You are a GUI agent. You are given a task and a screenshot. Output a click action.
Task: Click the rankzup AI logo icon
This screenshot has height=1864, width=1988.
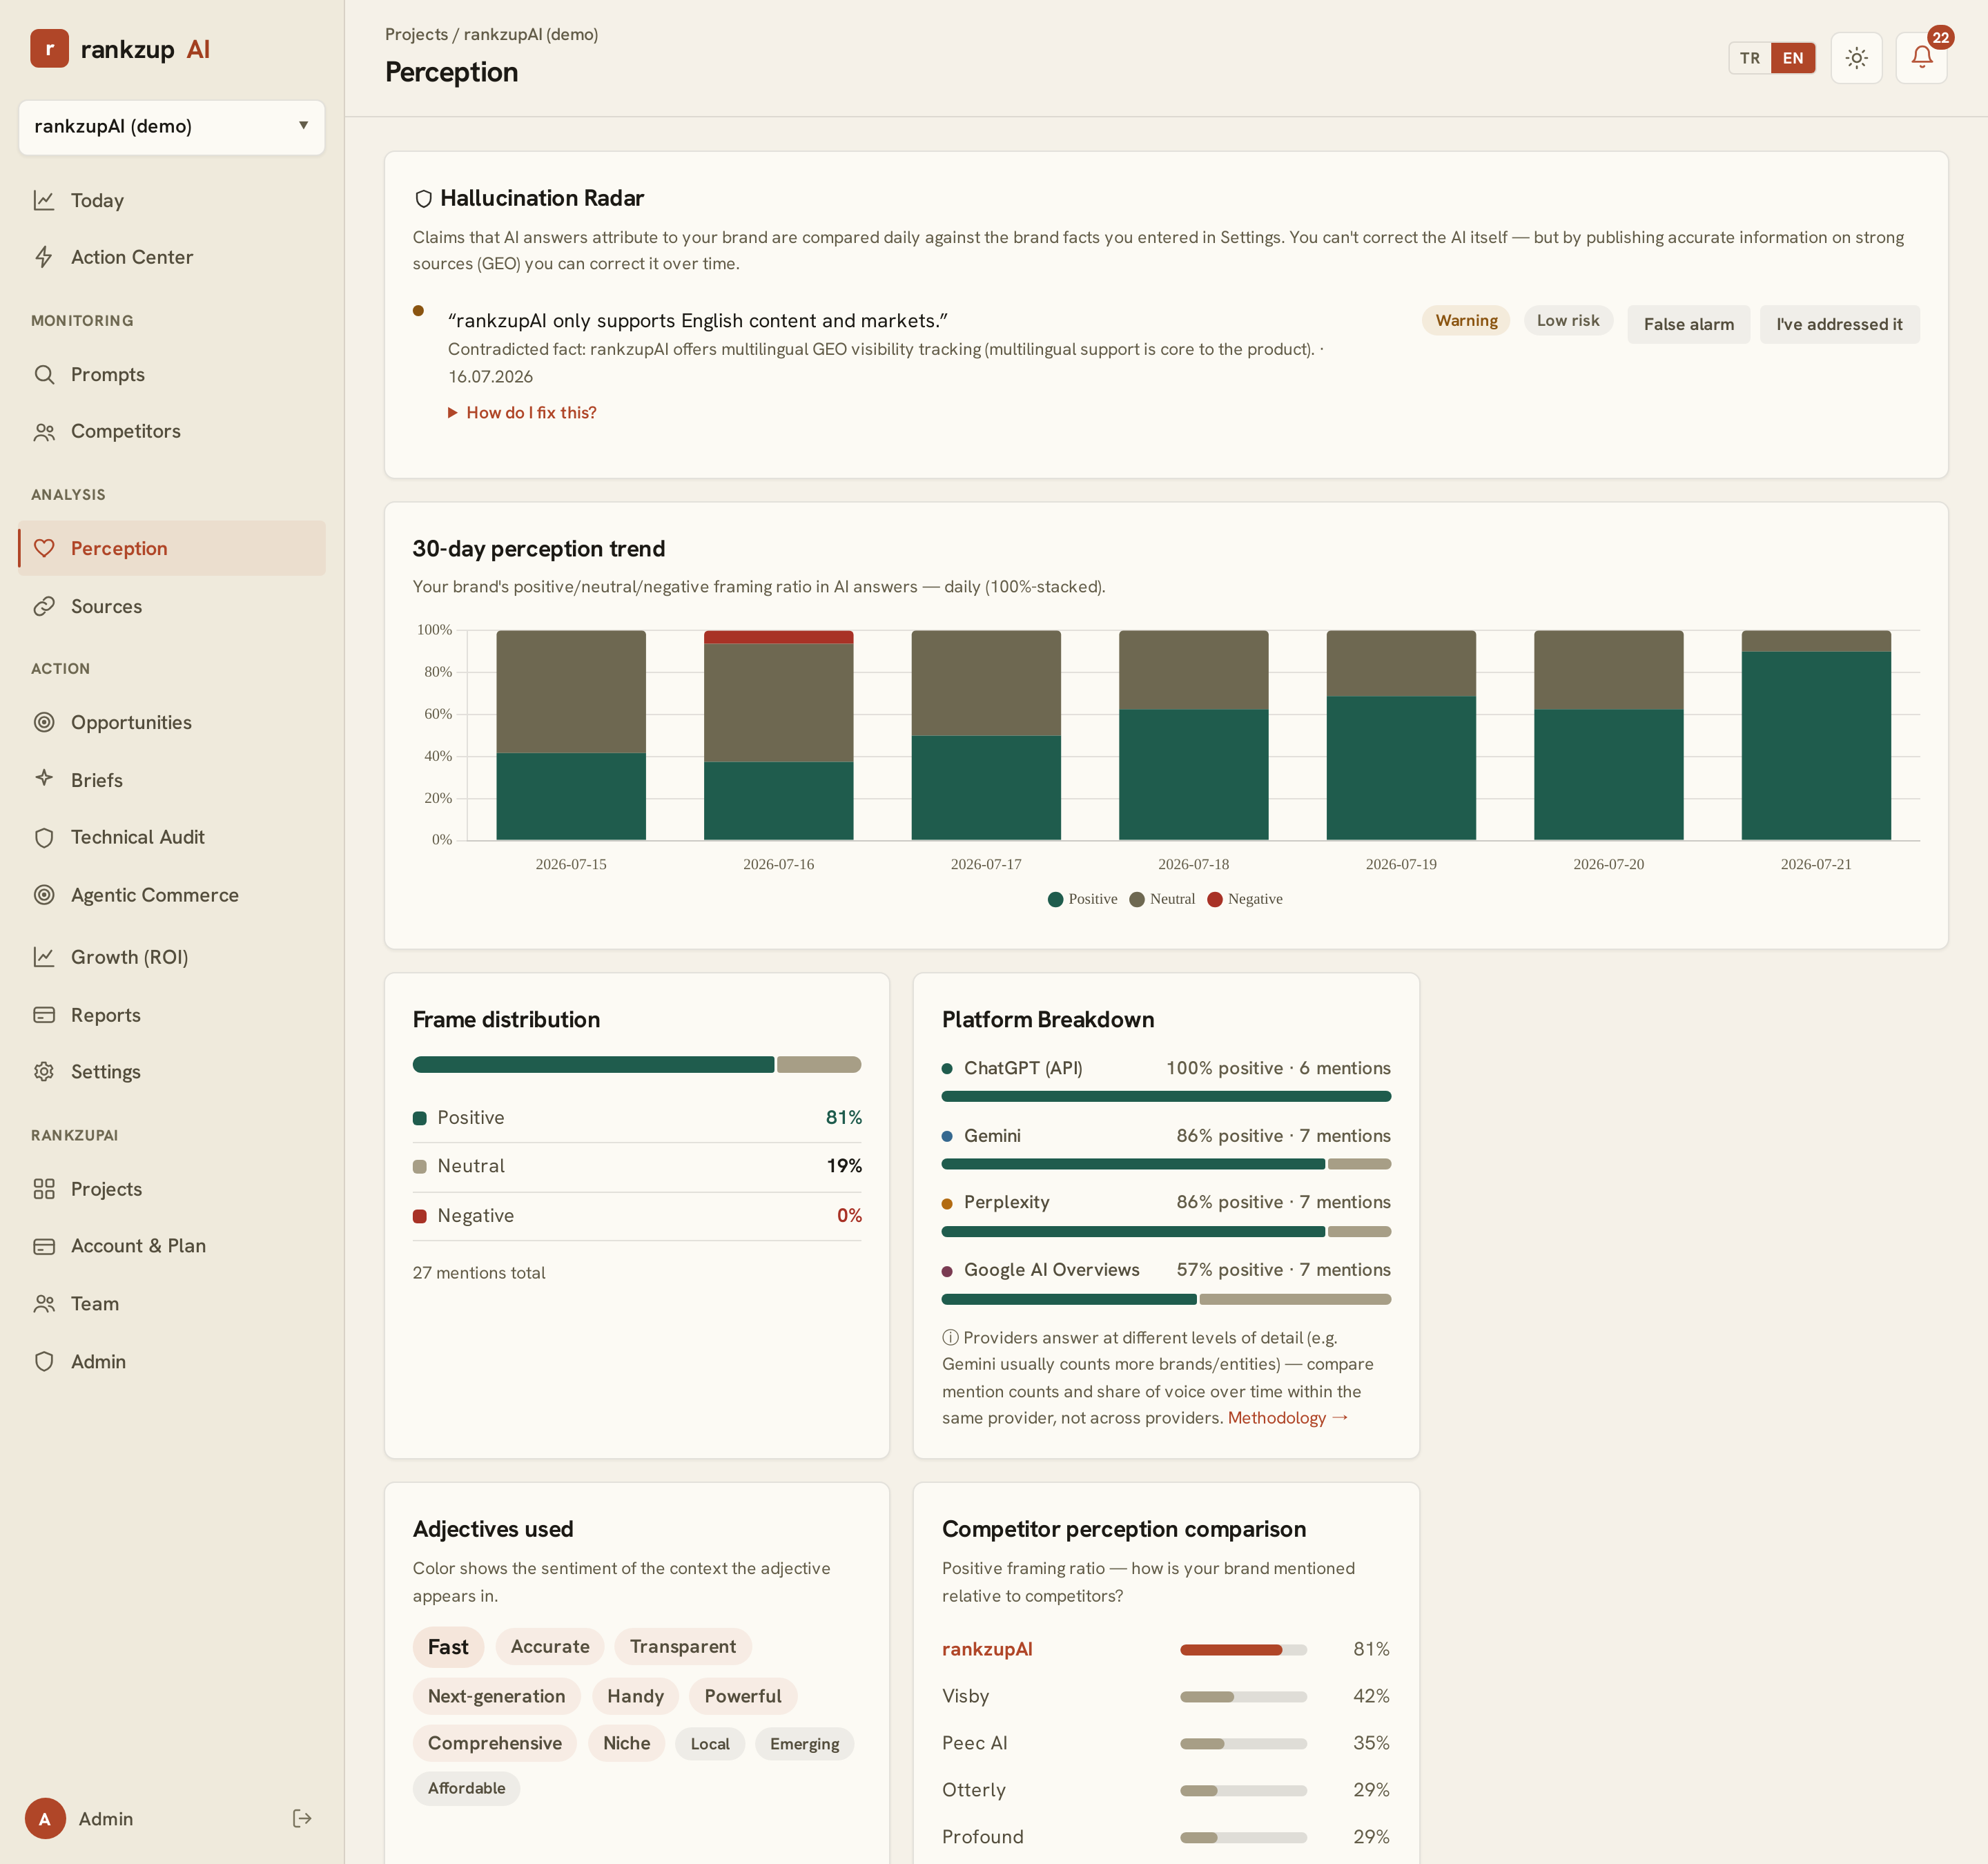tap(49, 49)
